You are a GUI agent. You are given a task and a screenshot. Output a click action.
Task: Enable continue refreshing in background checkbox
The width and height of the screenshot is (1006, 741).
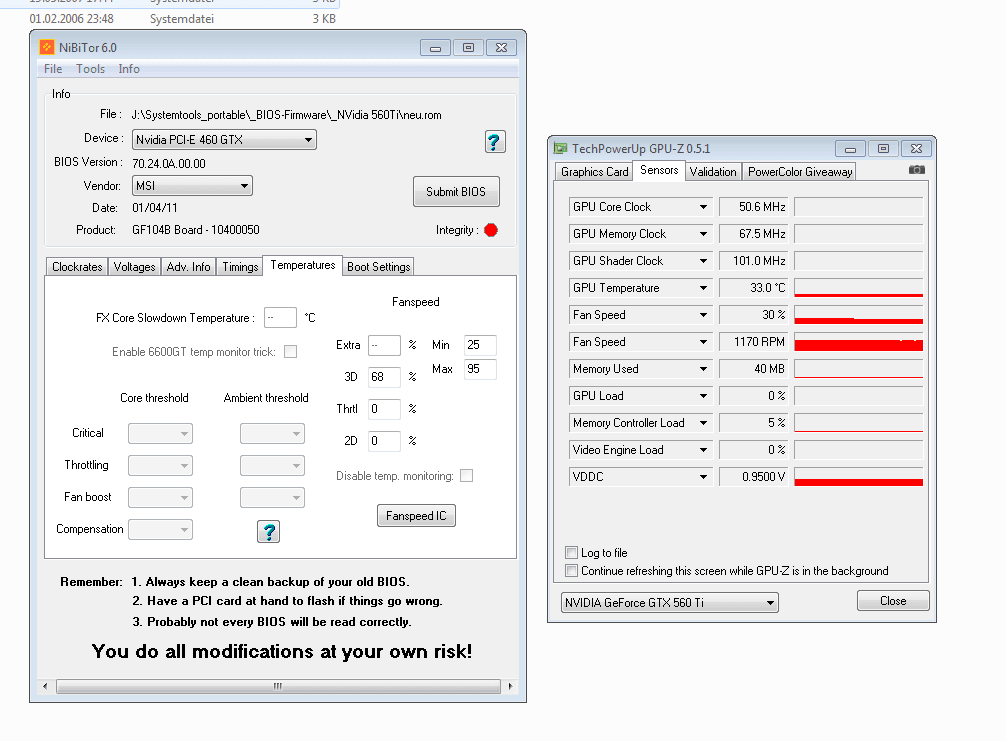tap(571, 570)
